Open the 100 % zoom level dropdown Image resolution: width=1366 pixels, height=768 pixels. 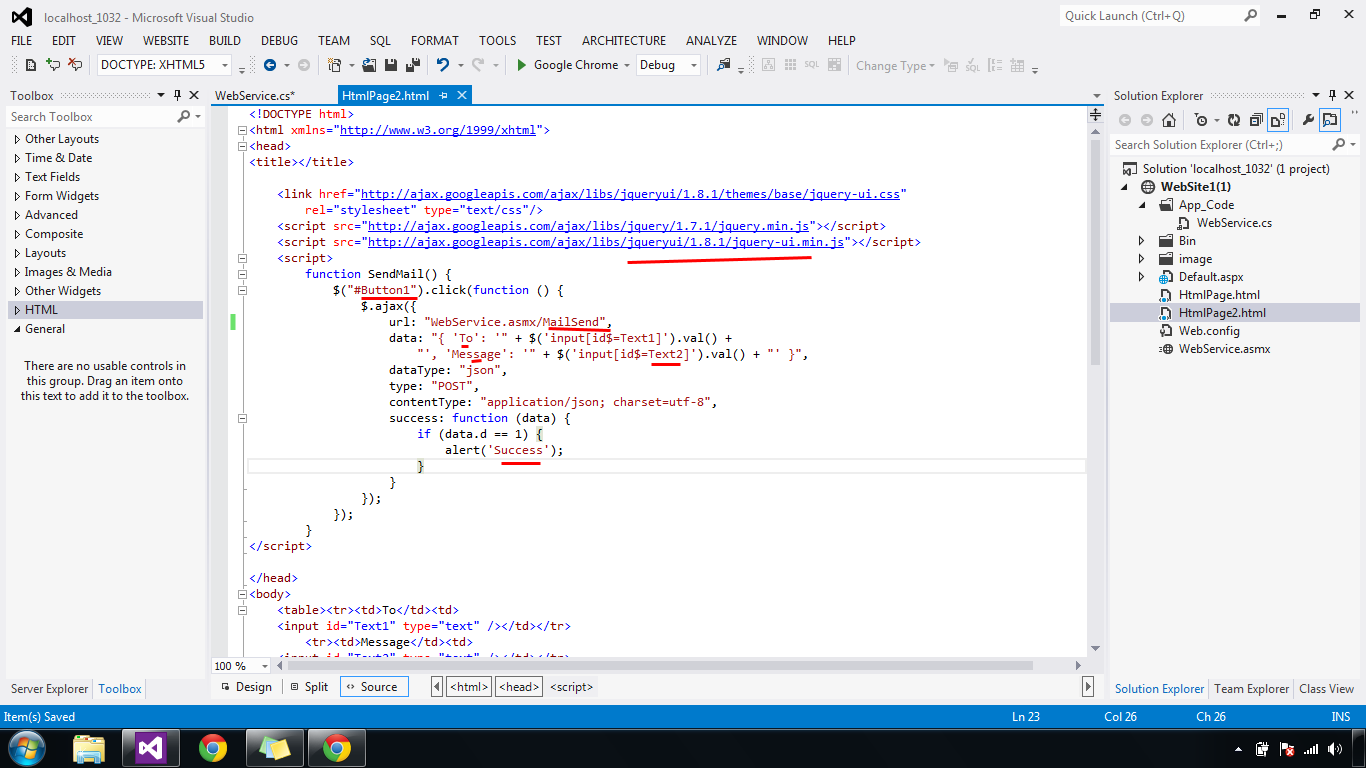(x=265, y=666)
